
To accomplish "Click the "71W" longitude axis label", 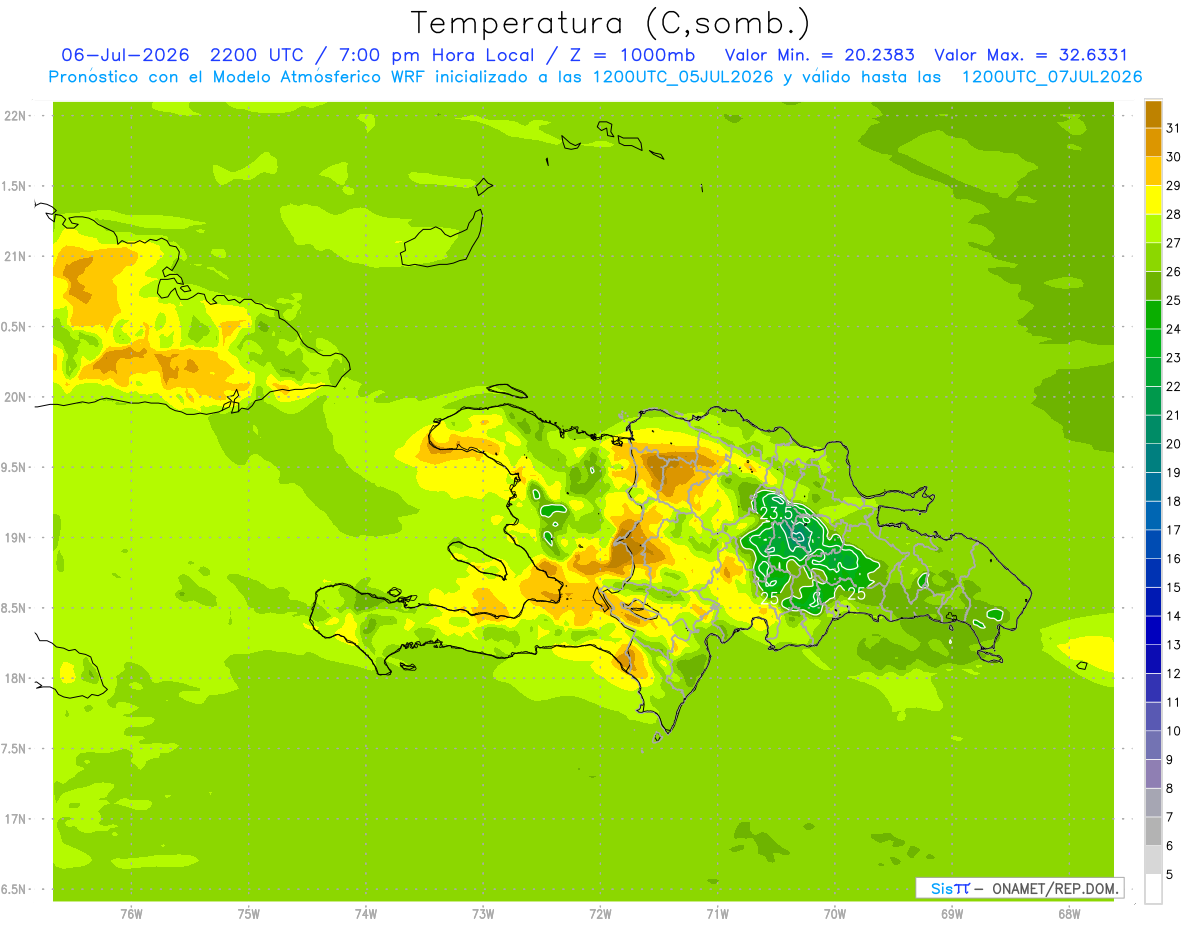I will click(x=718, y=913).
